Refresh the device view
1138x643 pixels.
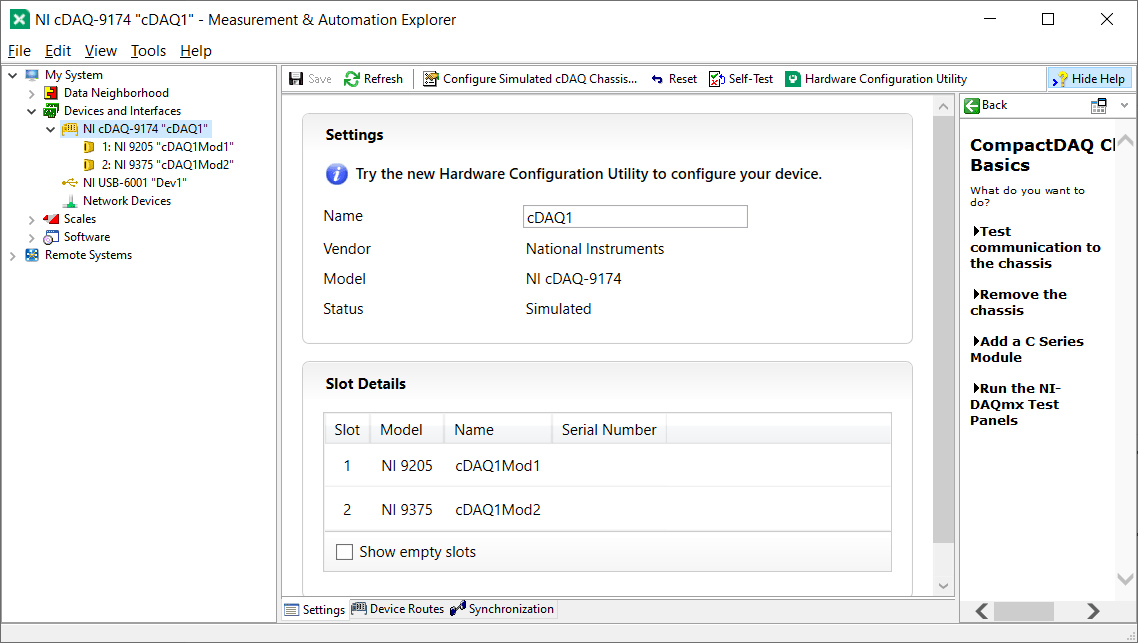coord(373,78)
